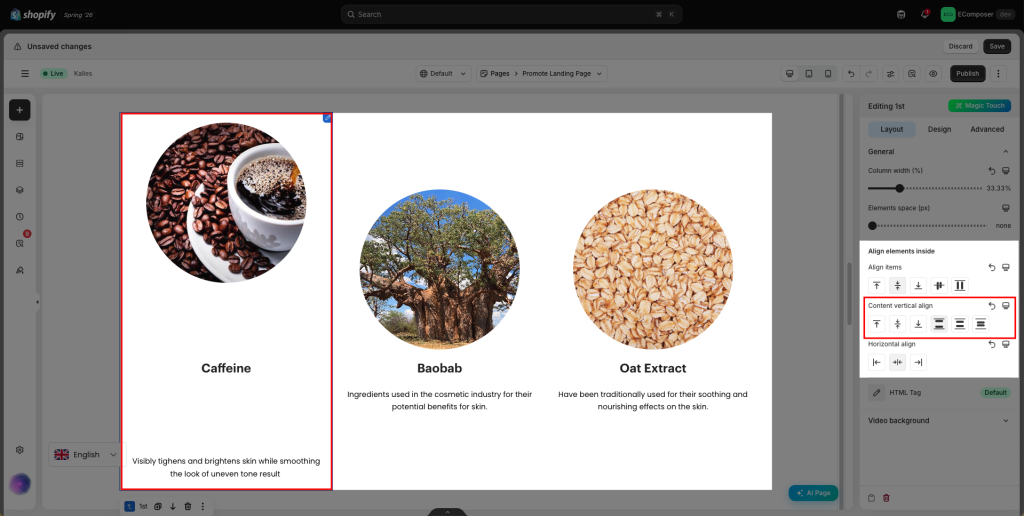Image resolution: width=1024 pixels, height=516 pixels.
Task: Click the Publish button
Action: 968,74
